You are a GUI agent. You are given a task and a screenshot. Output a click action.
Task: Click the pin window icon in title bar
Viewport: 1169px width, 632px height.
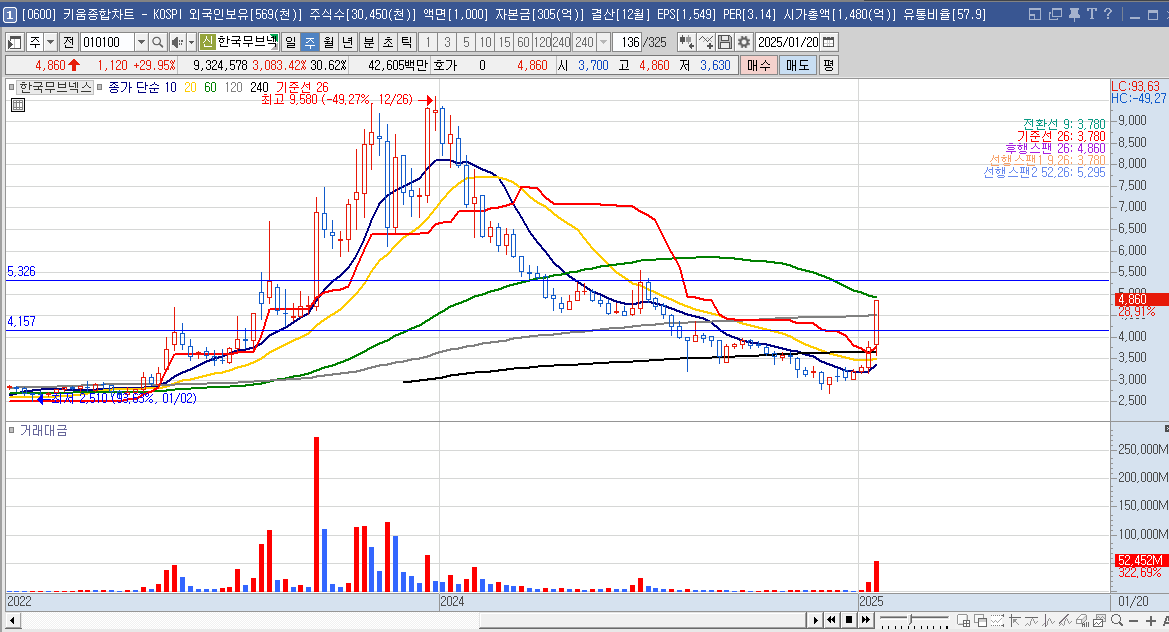tap(1074, 14)
